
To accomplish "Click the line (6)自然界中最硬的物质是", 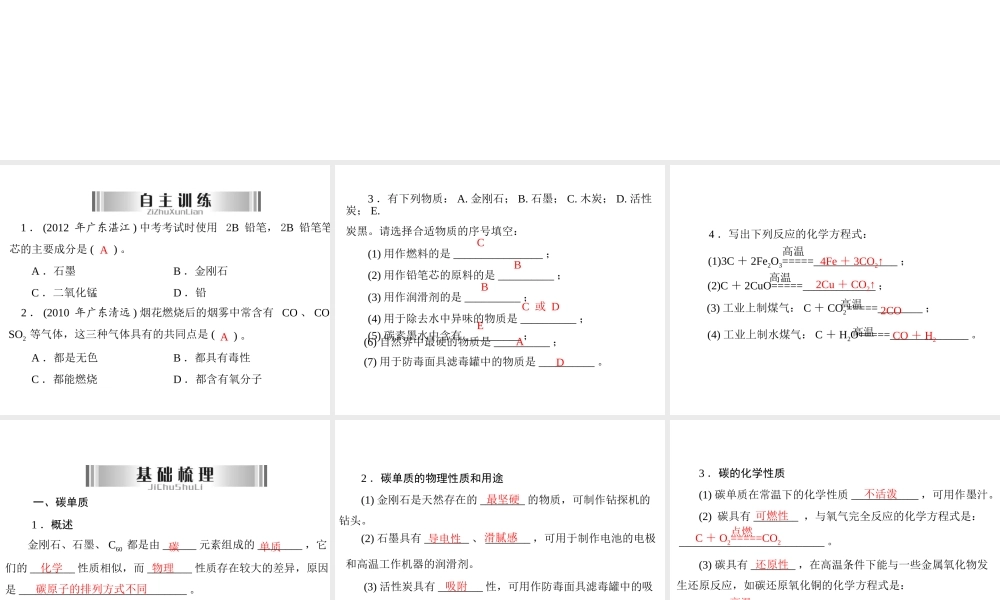I will (460, 342).
